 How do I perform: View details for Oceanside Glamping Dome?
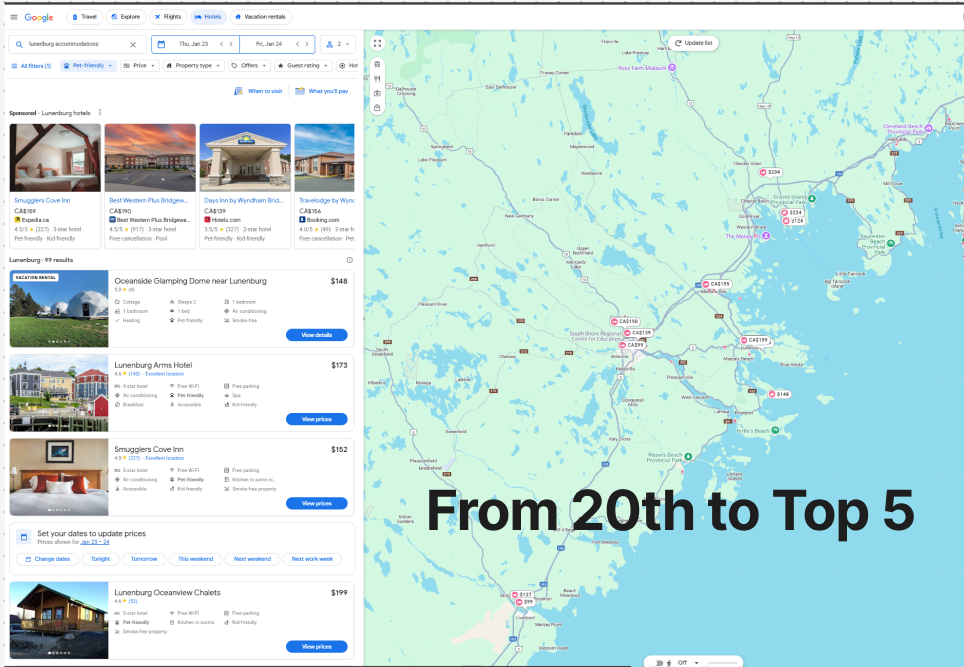point(317,335)
